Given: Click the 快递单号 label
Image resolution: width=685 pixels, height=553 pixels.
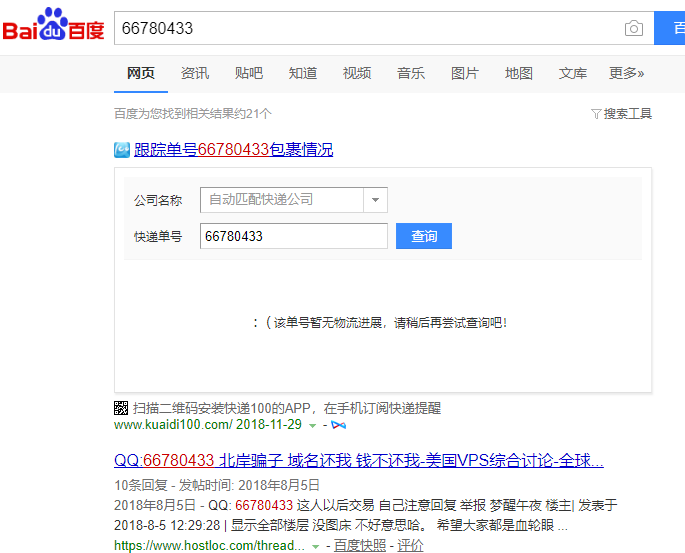Looking at the screenshot, I should point(158,236).
